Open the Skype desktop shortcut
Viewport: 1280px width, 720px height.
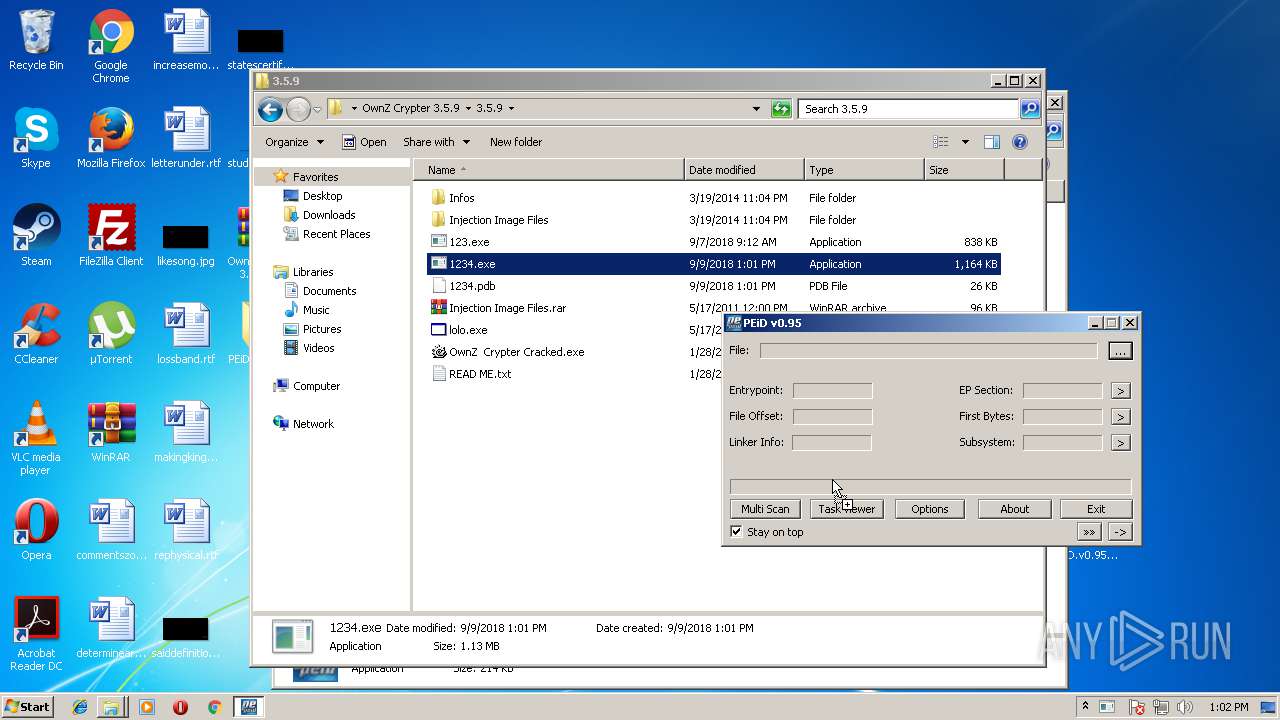36,138
